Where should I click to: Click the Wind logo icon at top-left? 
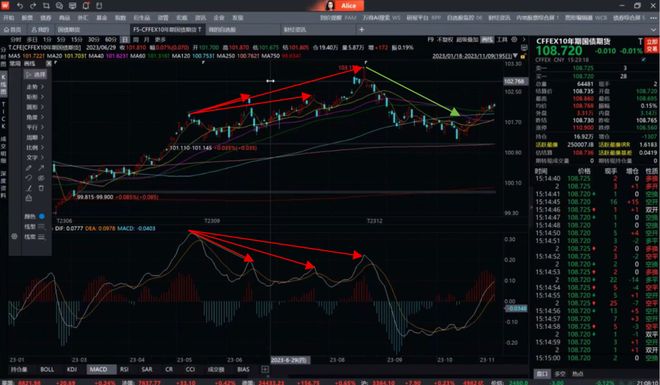5,5
